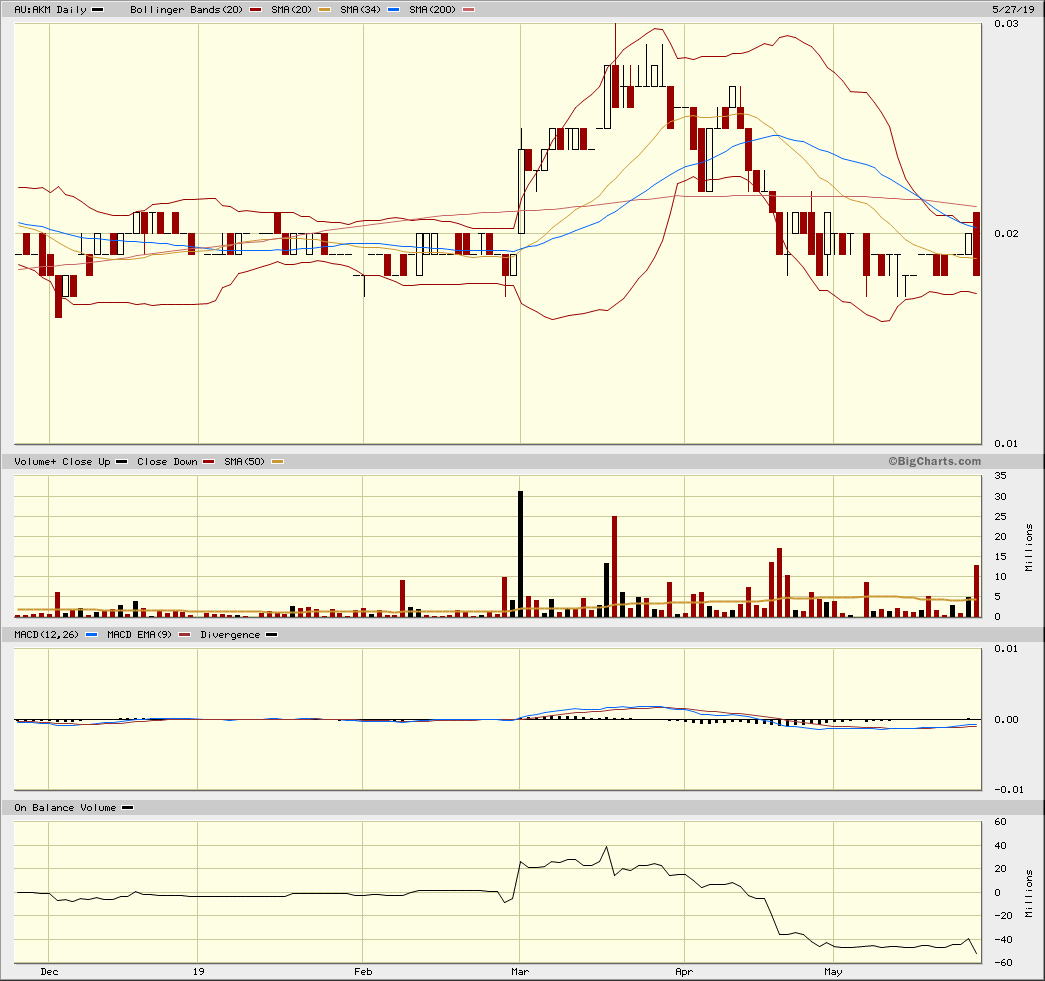
Task: Click the Divergence legend label
Action: 230,634
